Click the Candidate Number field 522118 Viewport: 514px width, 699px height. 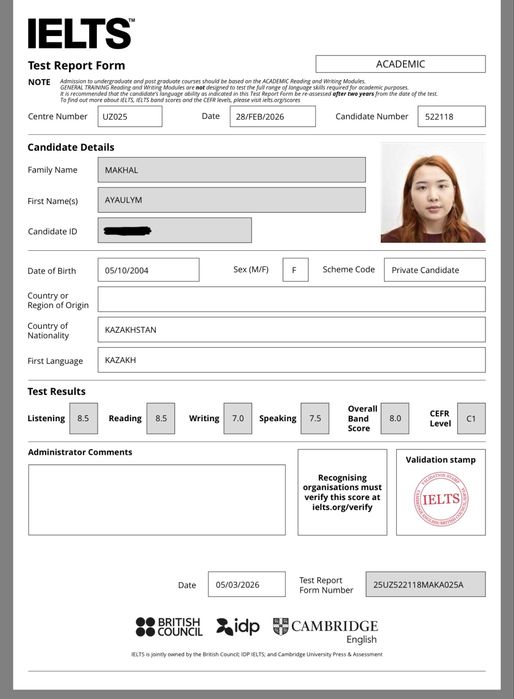click(x=451, y=116)
